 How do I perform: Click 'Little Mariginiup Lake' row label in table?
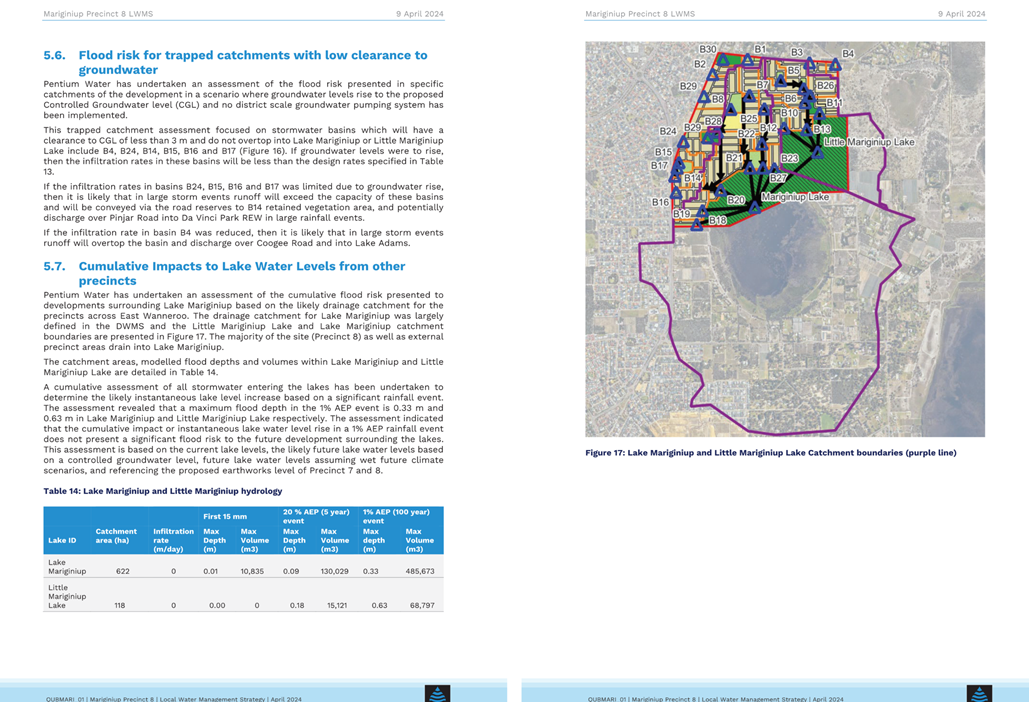(x=67, y=596)
